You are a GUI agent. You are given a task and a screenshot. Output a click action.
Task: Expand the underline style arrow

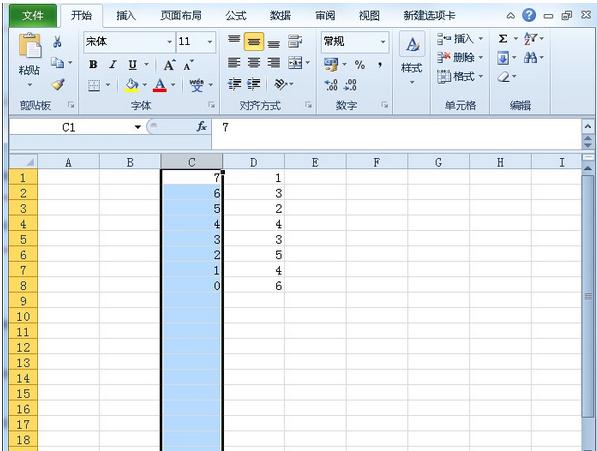(146, 65)
